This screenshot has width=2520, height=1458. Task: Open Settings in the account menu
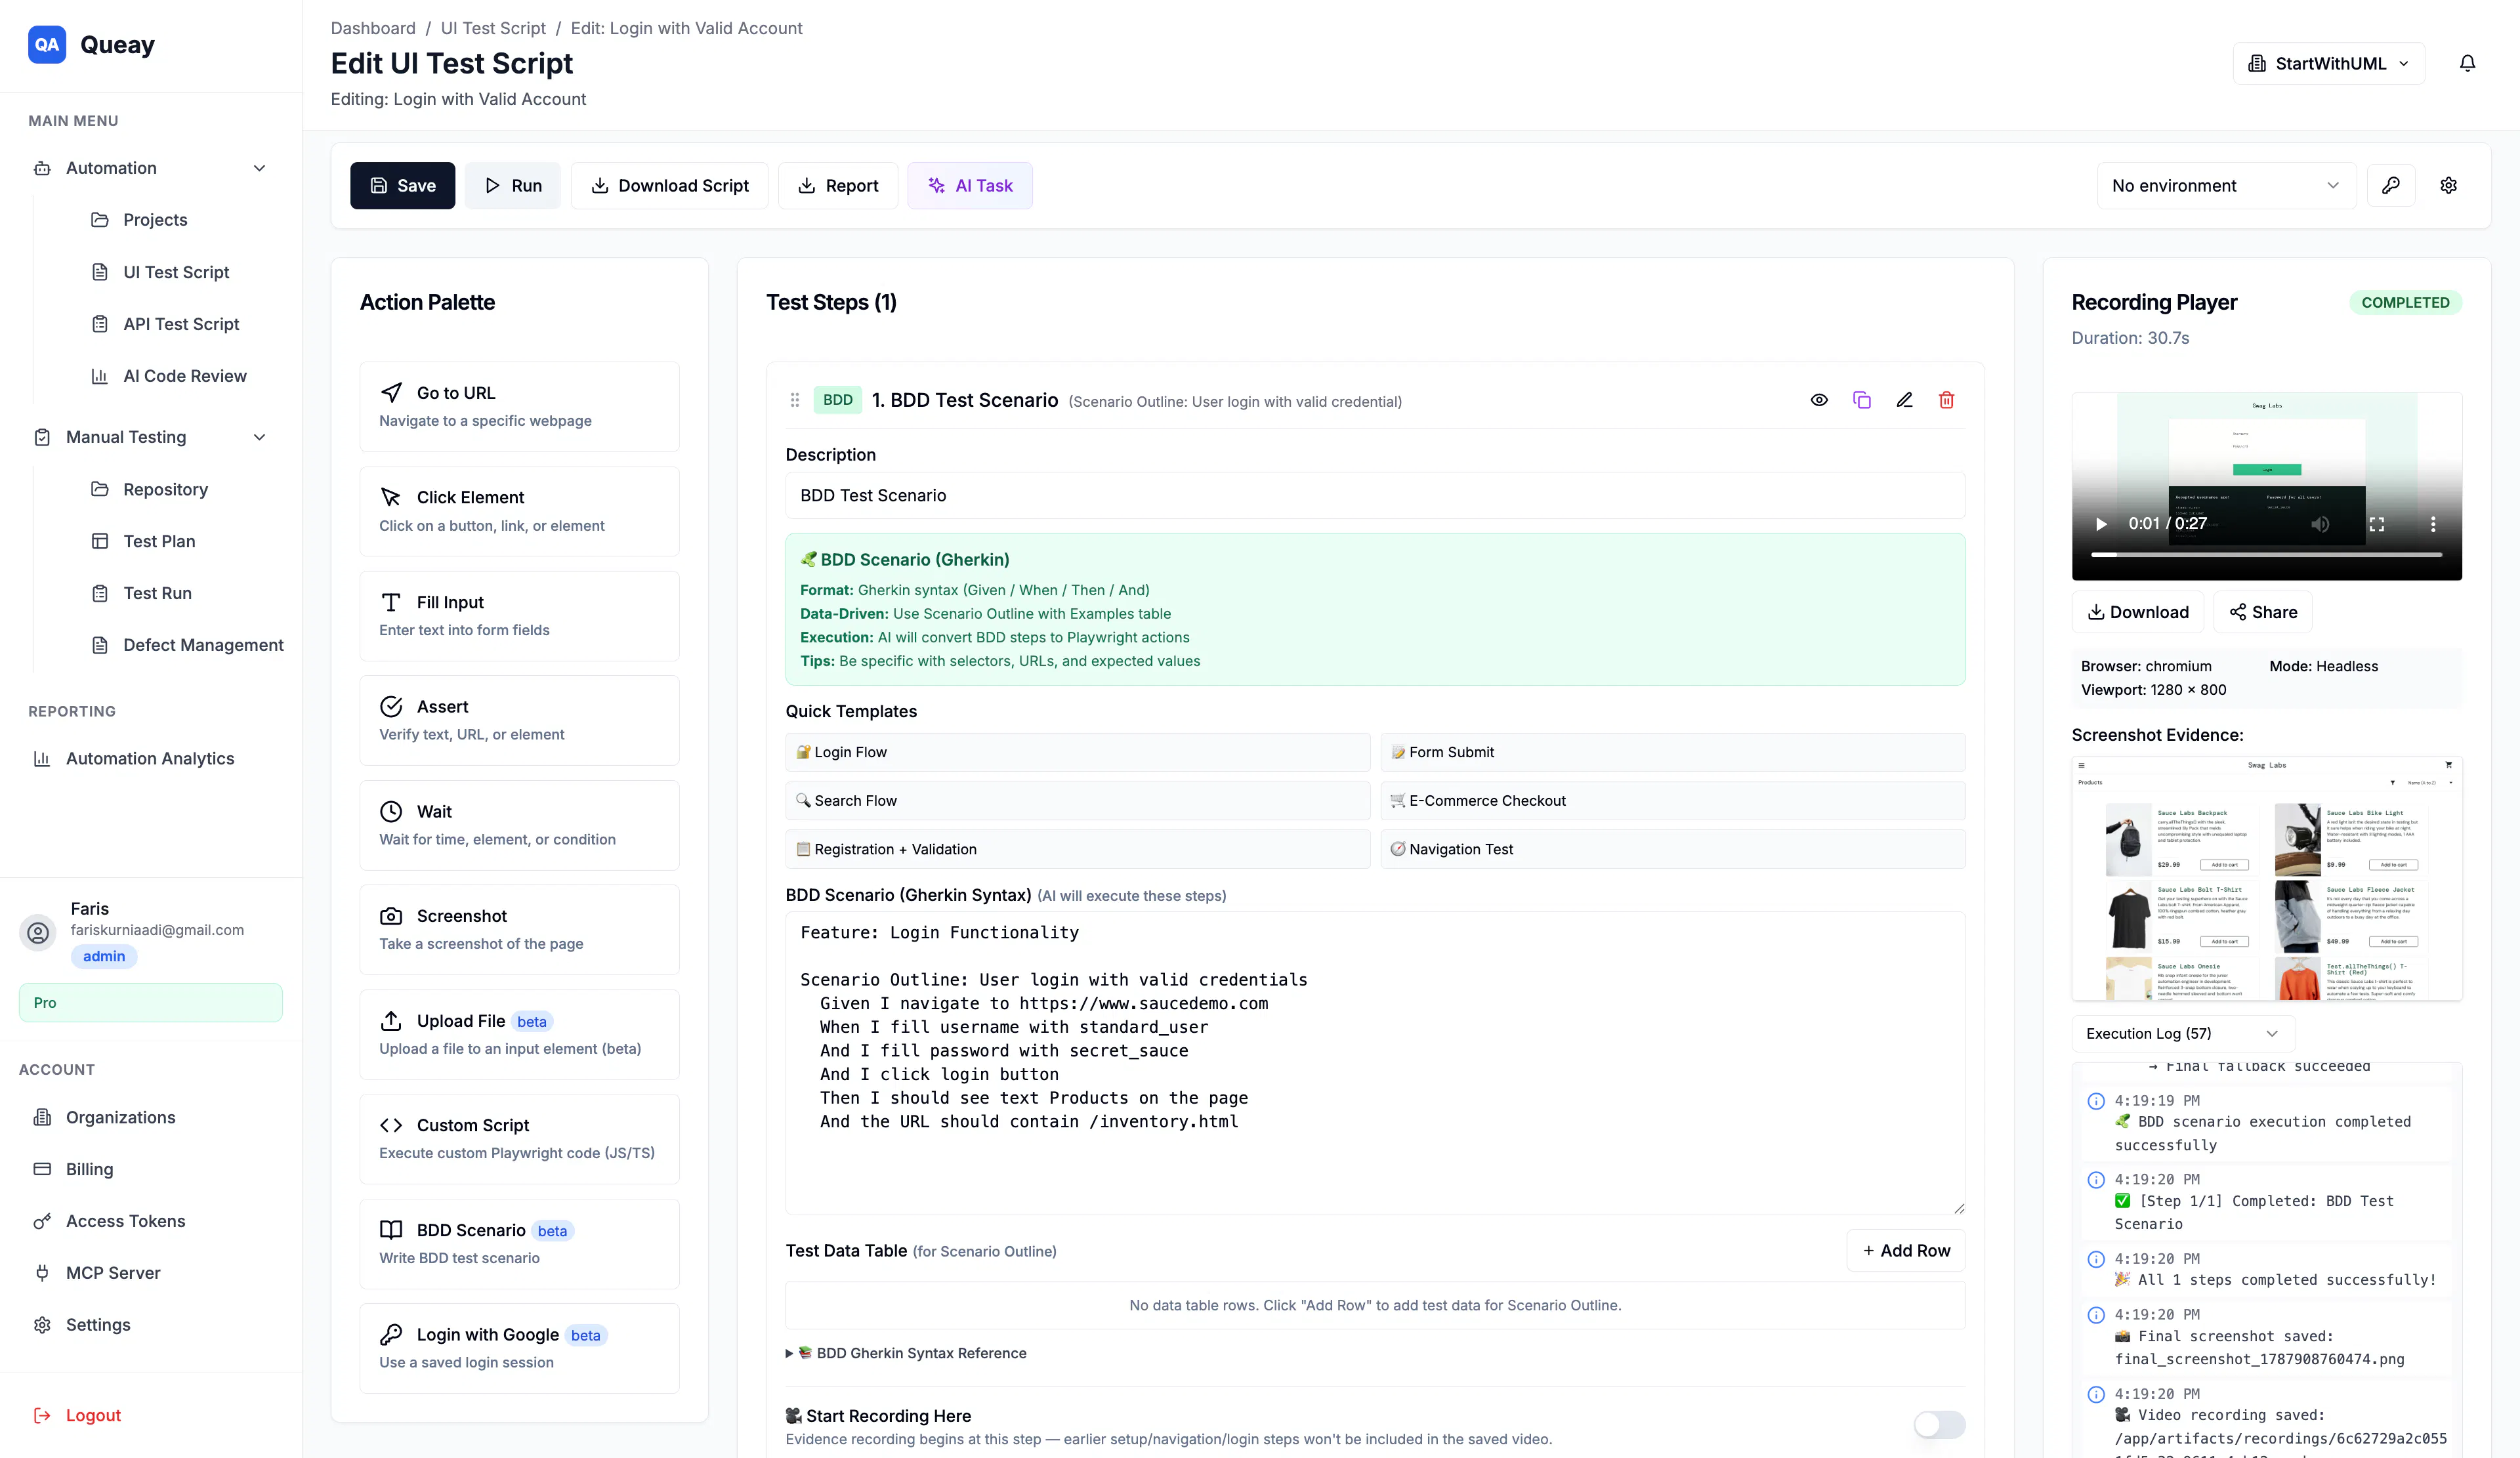pos(98,1325)
